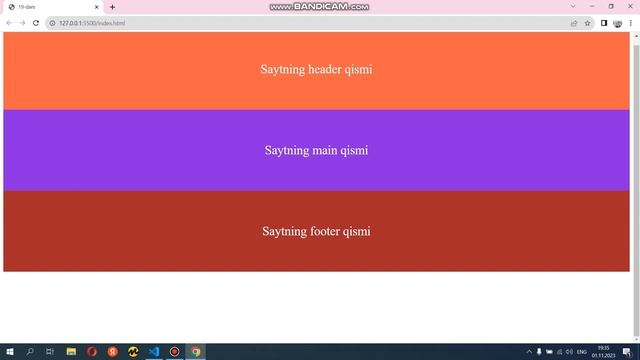Go back using the browser back arrow

click(9, 23)
